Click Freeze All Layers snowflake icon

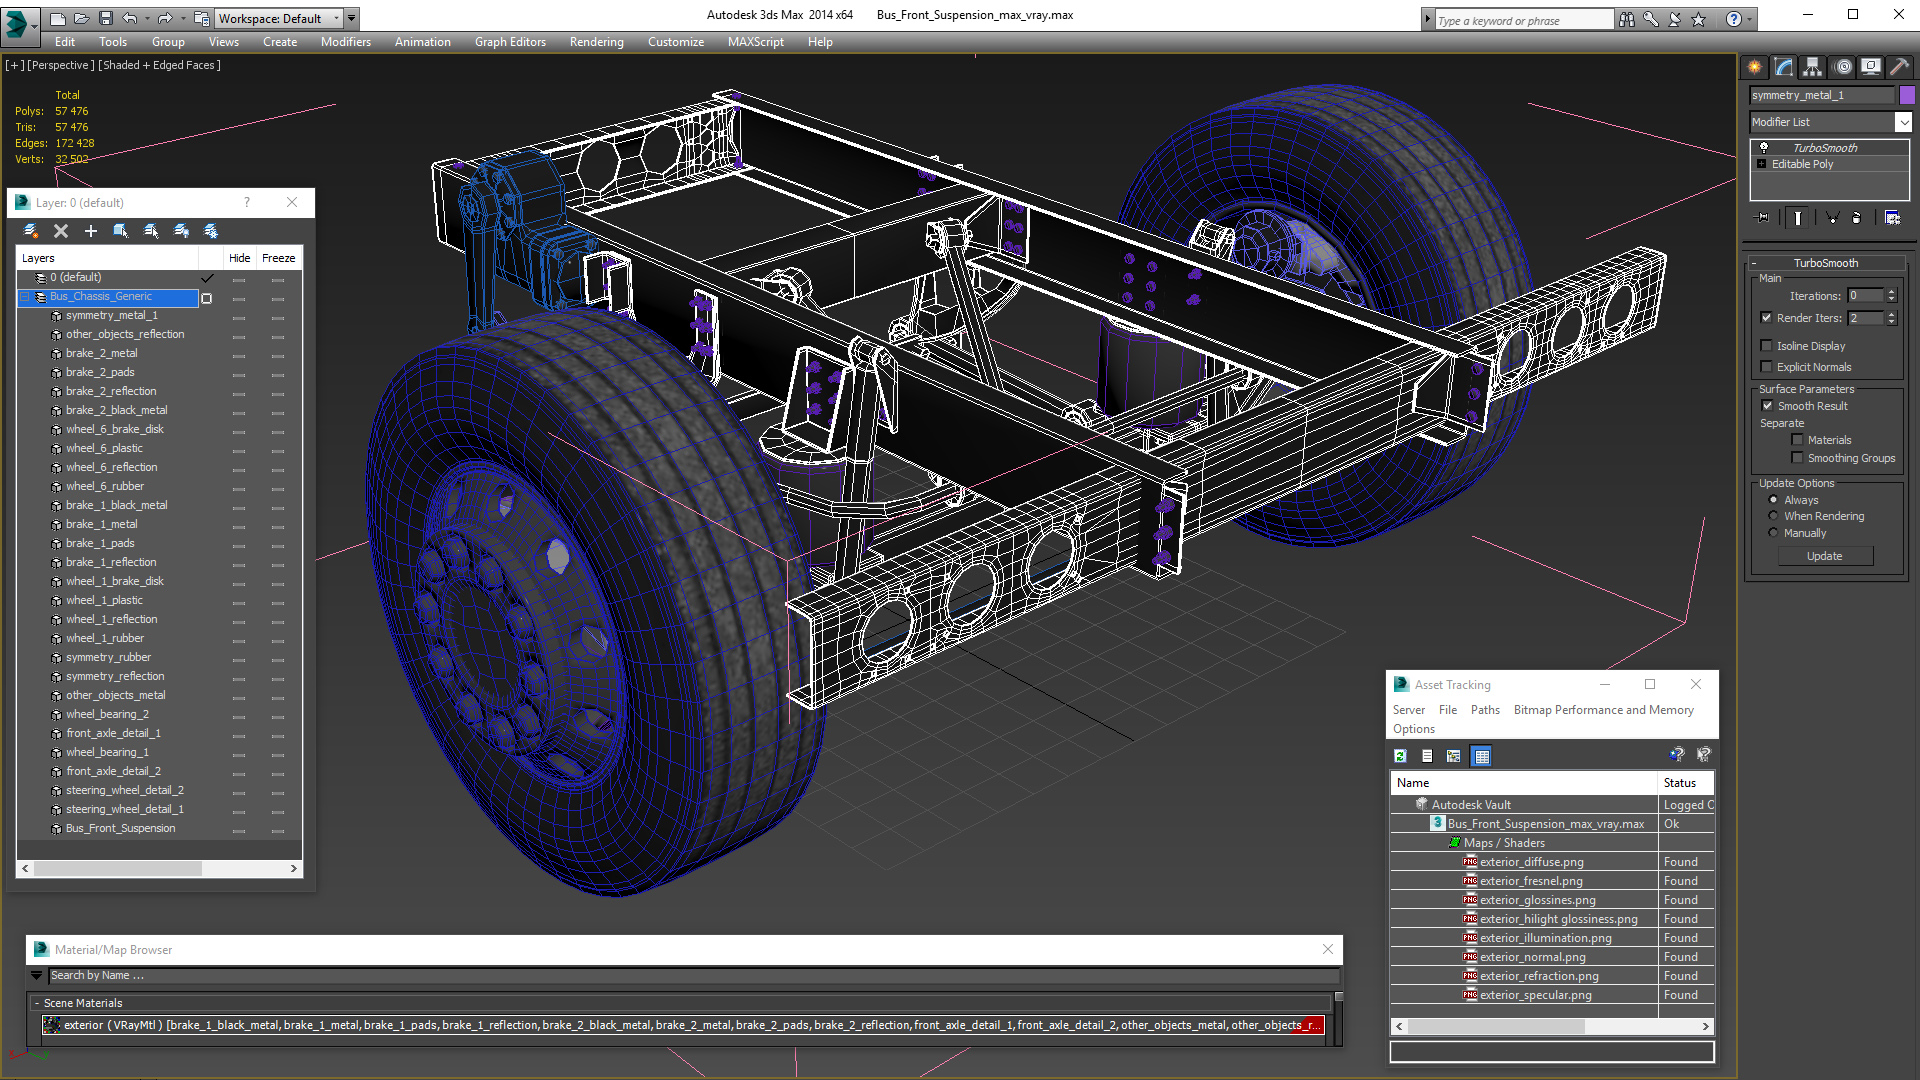(x=211, y=231)
